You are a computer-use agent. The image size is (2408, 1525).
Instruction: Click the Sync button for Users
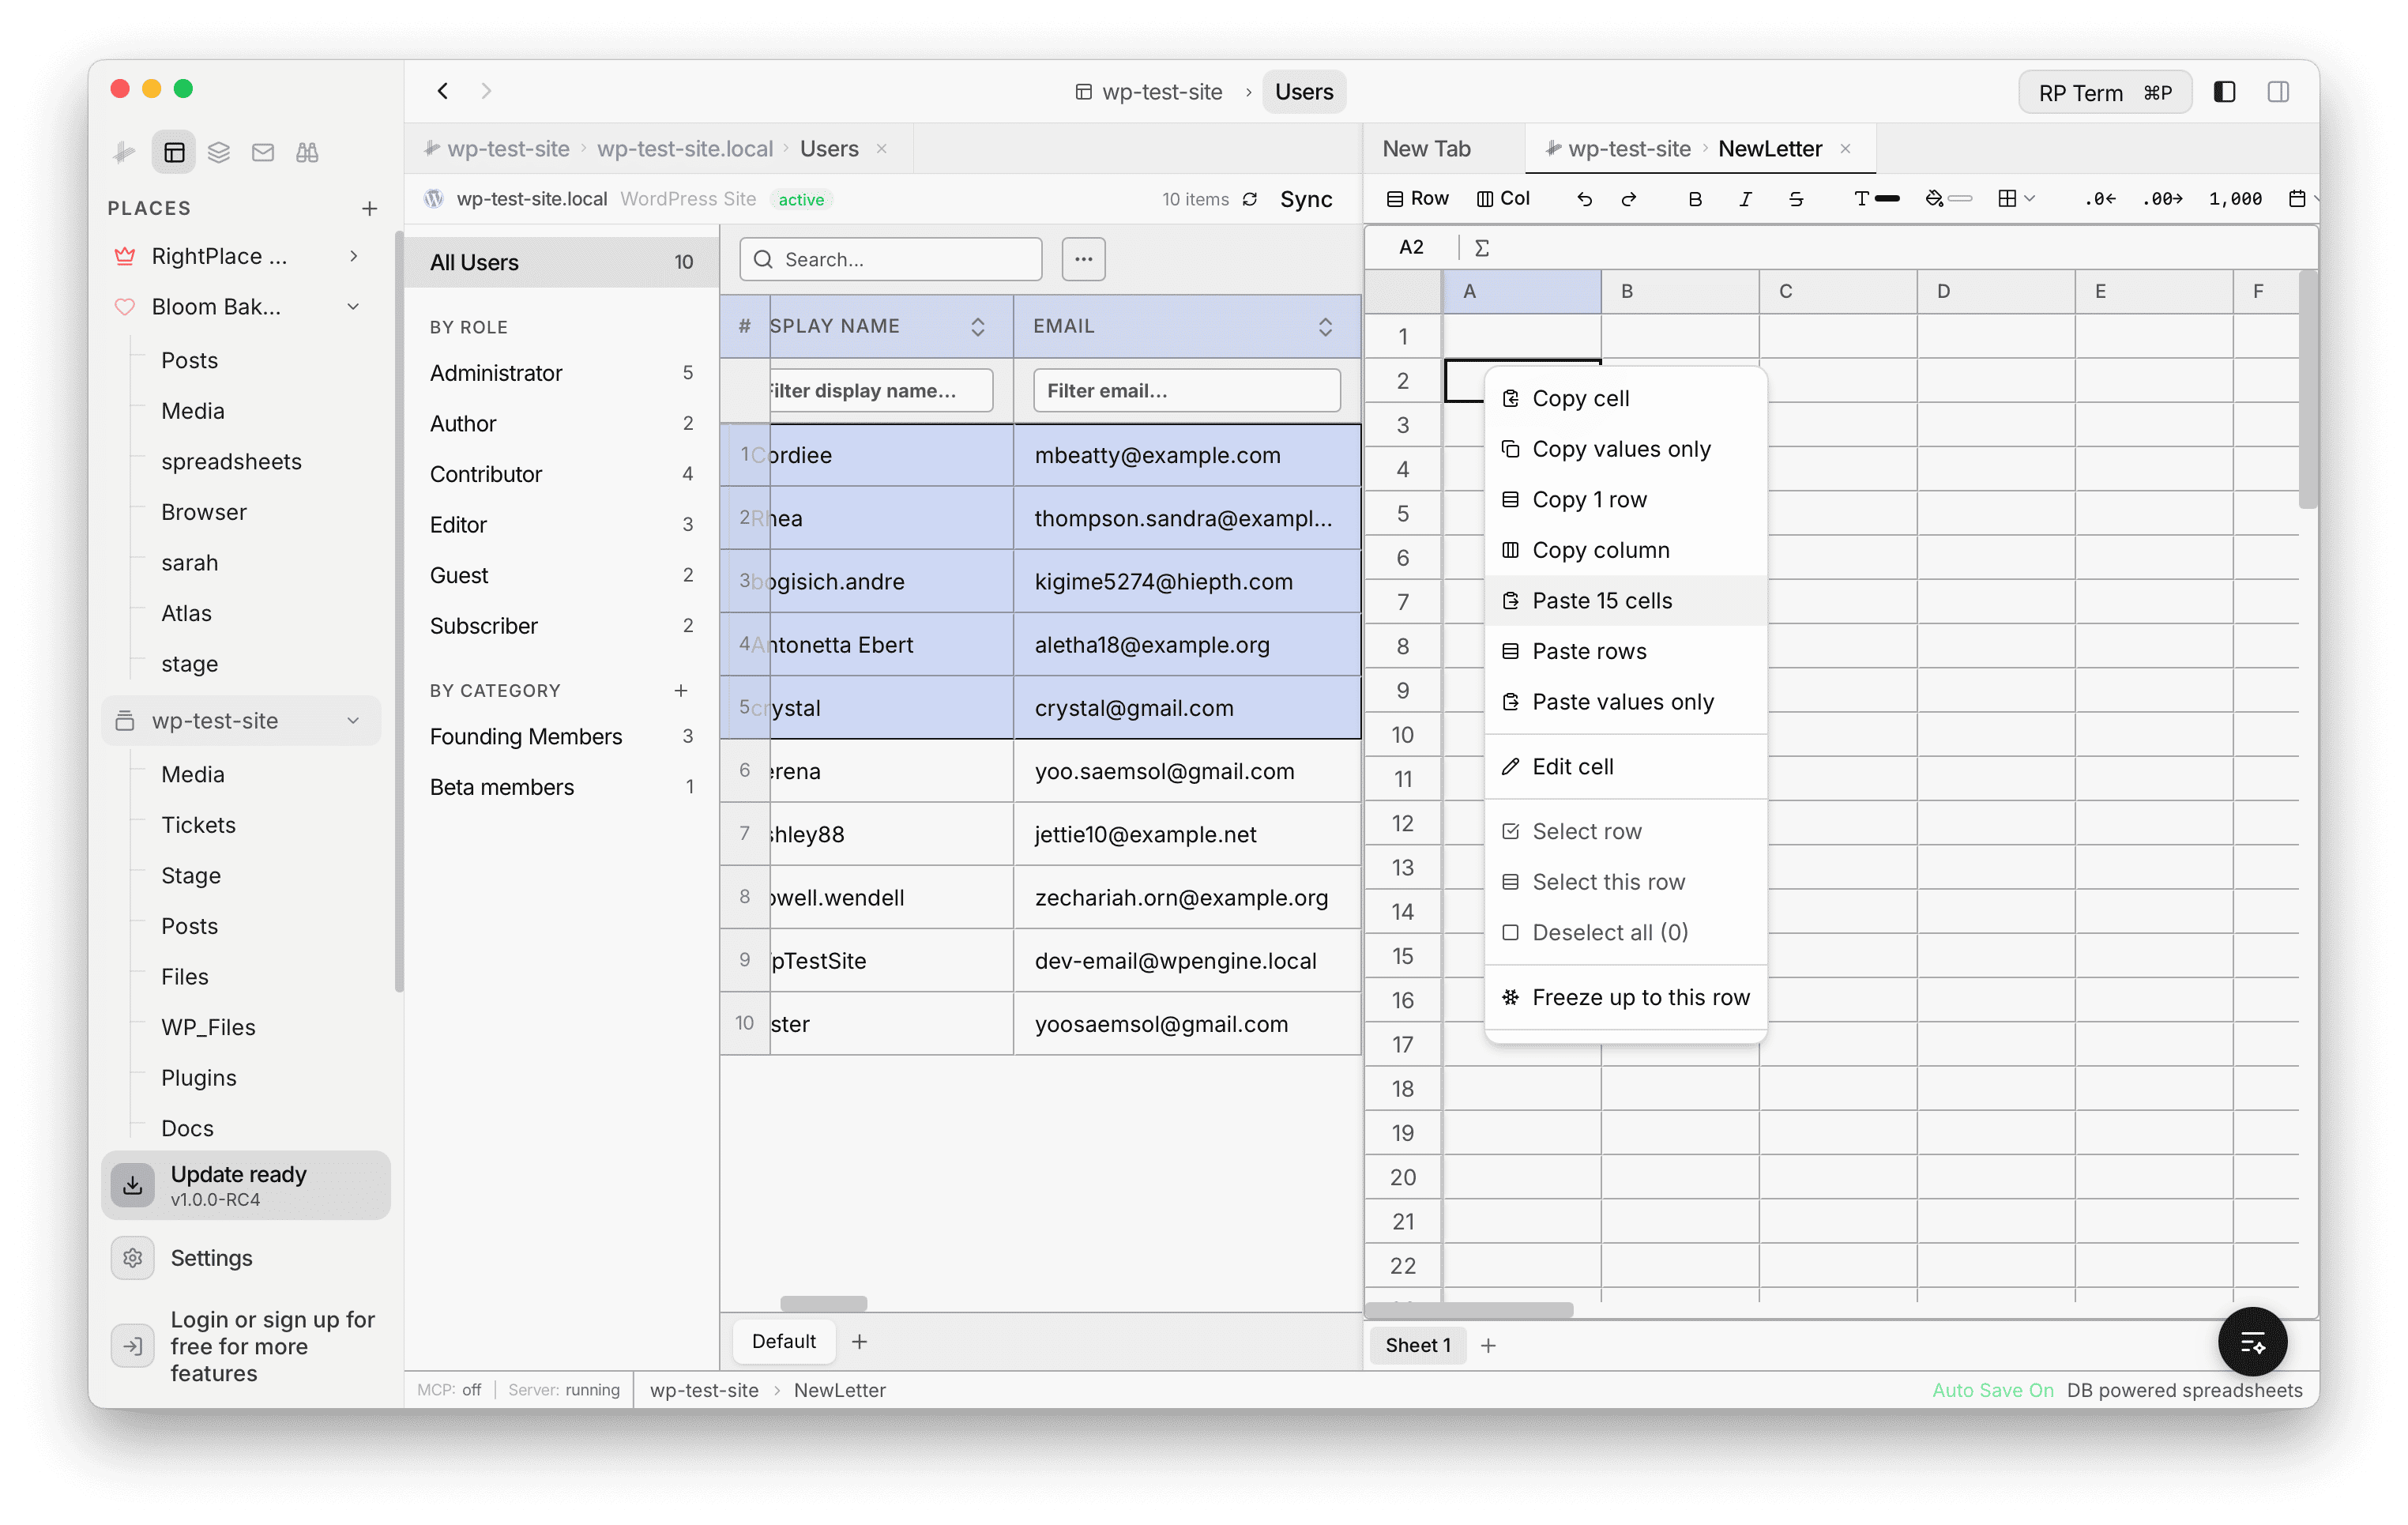(1306, 199)
